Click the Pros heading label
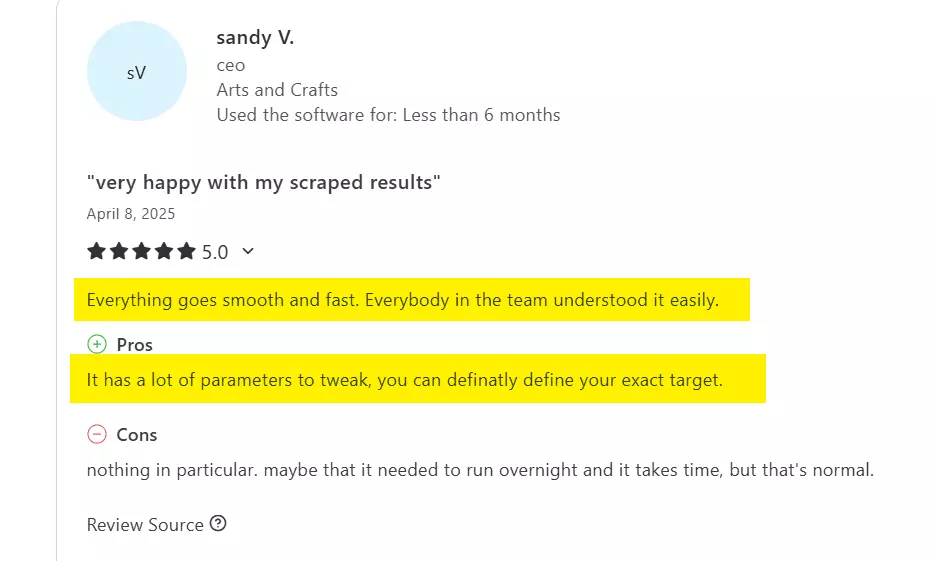This screenshot has width=933, height=561. click(135, 344)
